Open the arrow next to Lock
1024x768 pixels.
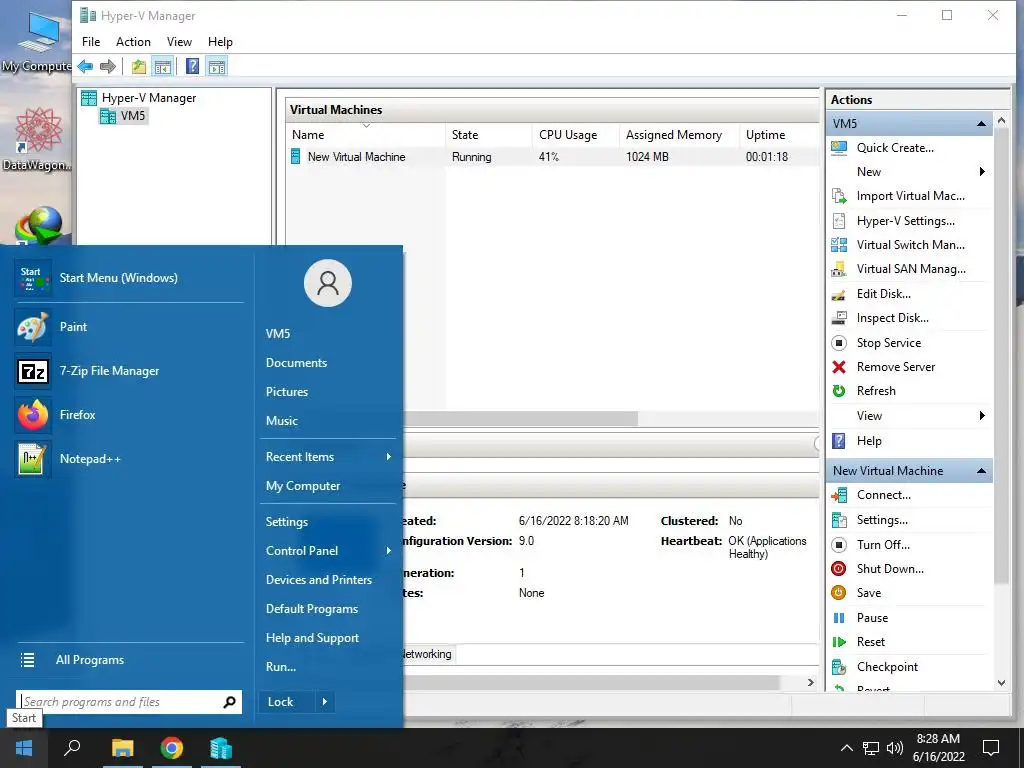pos(325,702)
